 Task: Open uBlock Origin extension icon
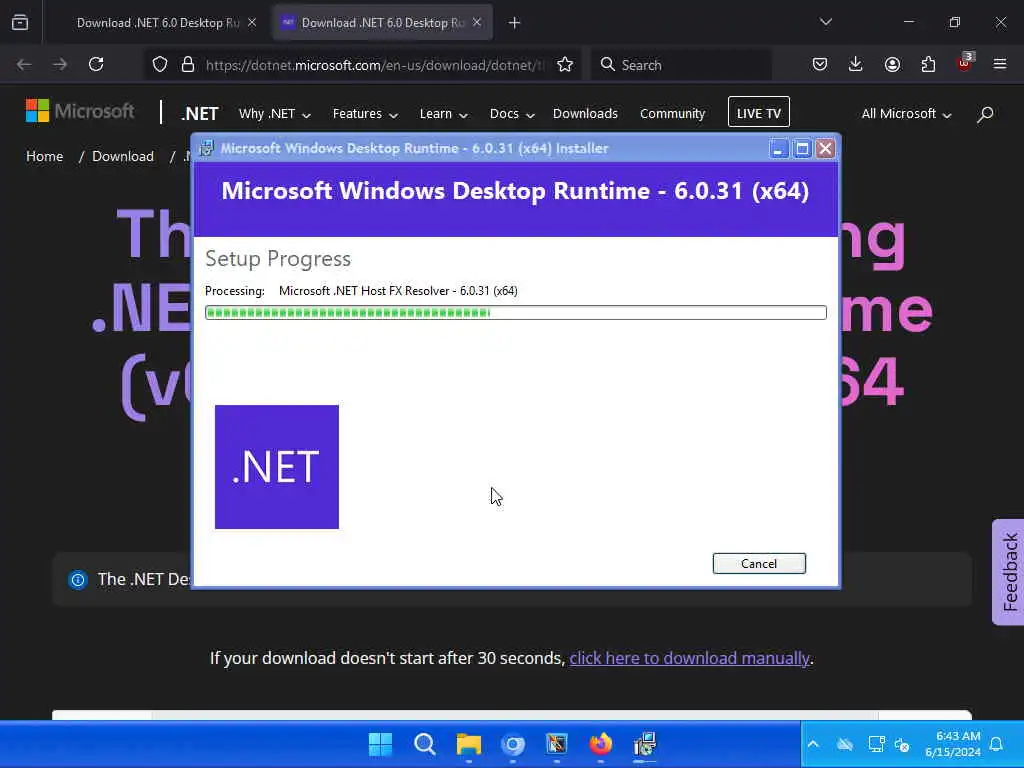[964, 63]
